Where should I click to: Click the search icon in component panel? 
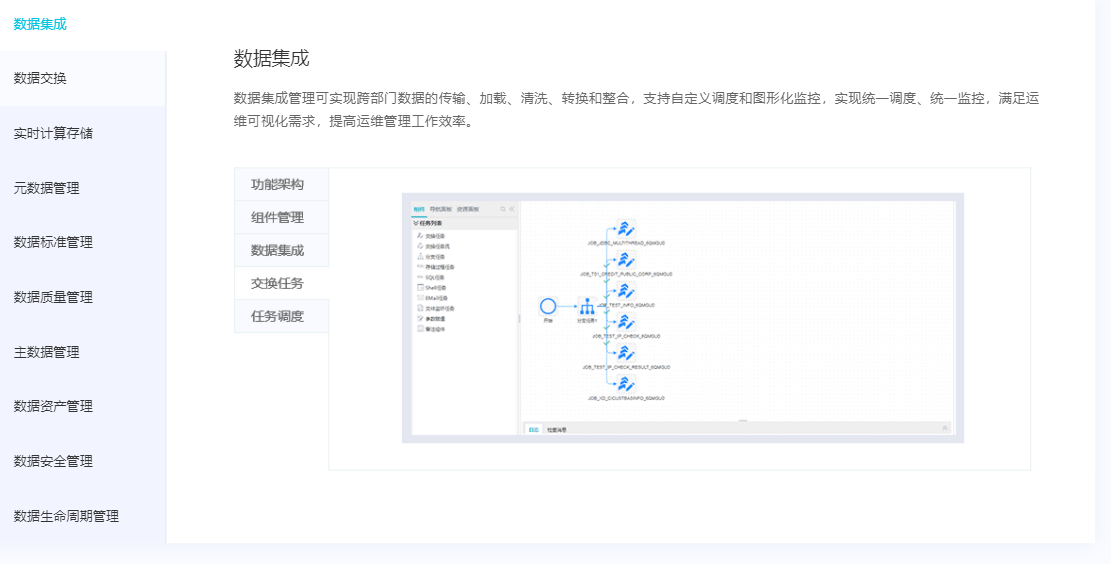[x=503, y=209]
